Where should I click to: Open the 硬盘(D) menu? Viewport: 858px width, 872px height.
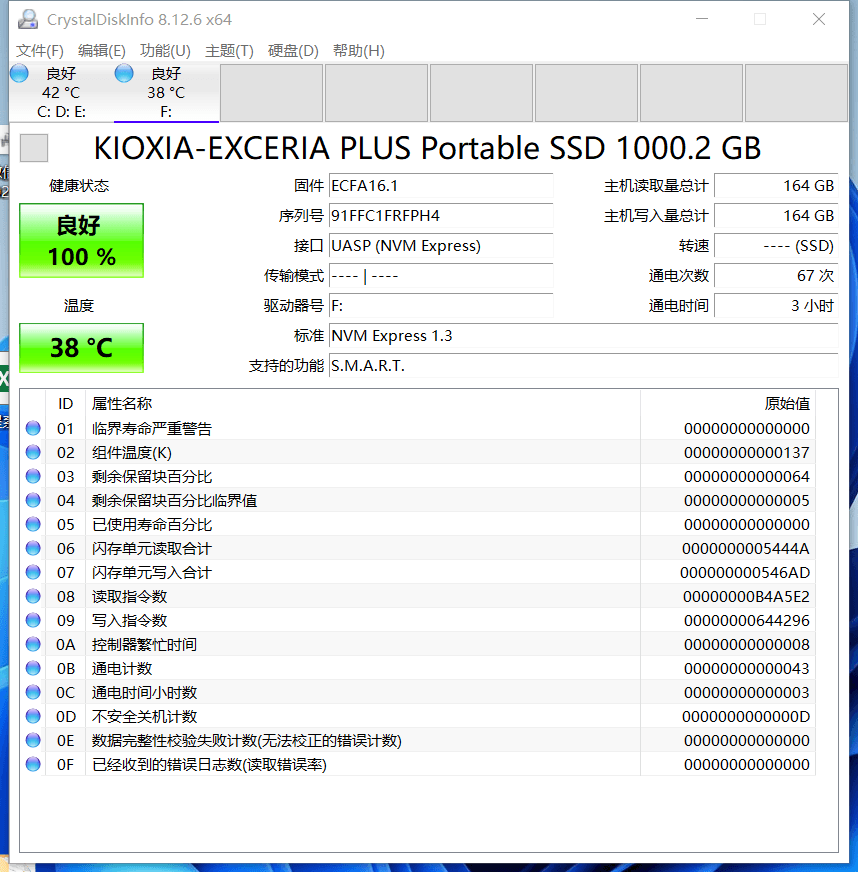click(x=293, y=51)
